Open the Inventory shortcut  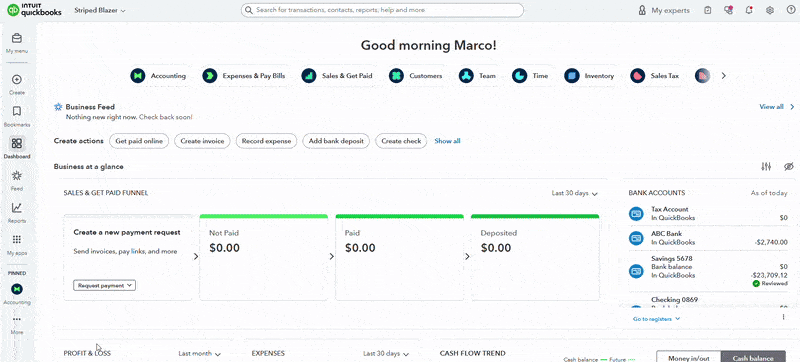(x=589, y=76)
